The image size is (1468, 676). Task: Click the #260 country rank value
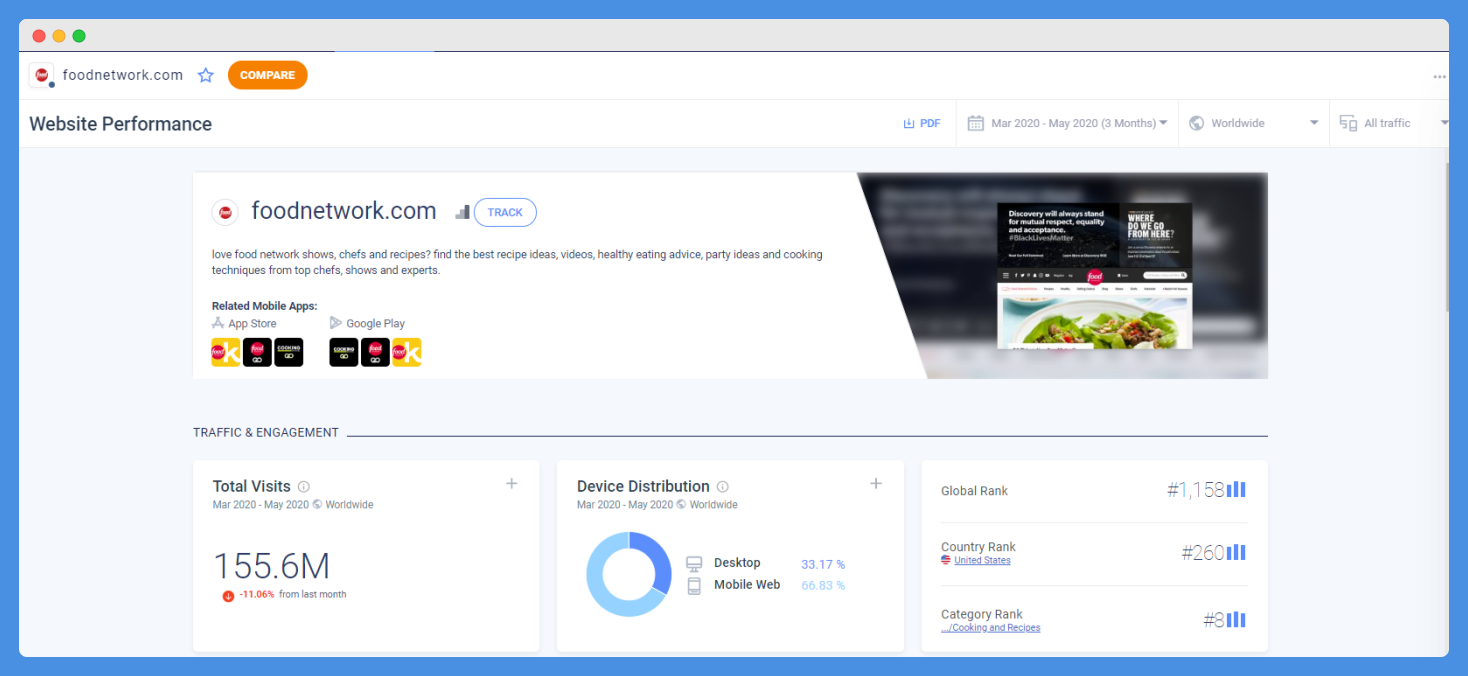pyautogui.click(x=1203, y=552)
